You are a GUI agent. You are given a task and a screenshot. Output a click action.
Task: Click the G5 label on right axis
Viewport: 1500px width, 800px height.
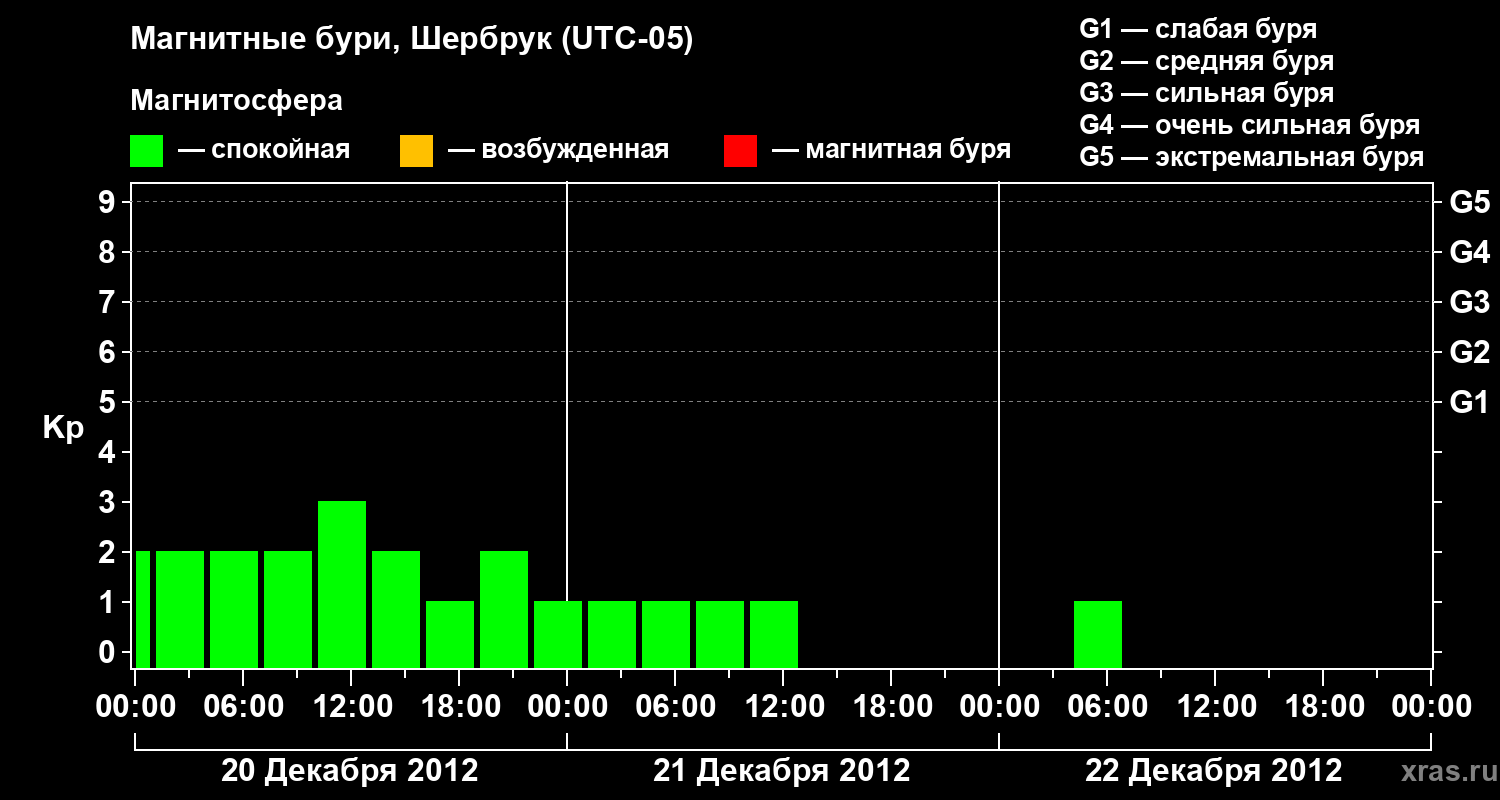[x=1469, y=202]
